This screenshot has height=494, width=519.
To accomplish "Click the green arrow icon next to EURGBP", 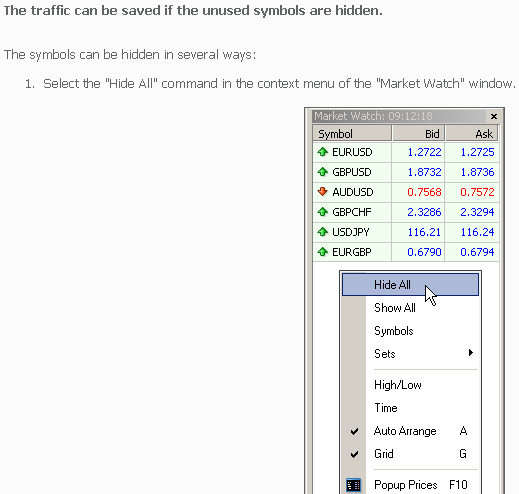I will pyautogui.click(x=322, y=252).
